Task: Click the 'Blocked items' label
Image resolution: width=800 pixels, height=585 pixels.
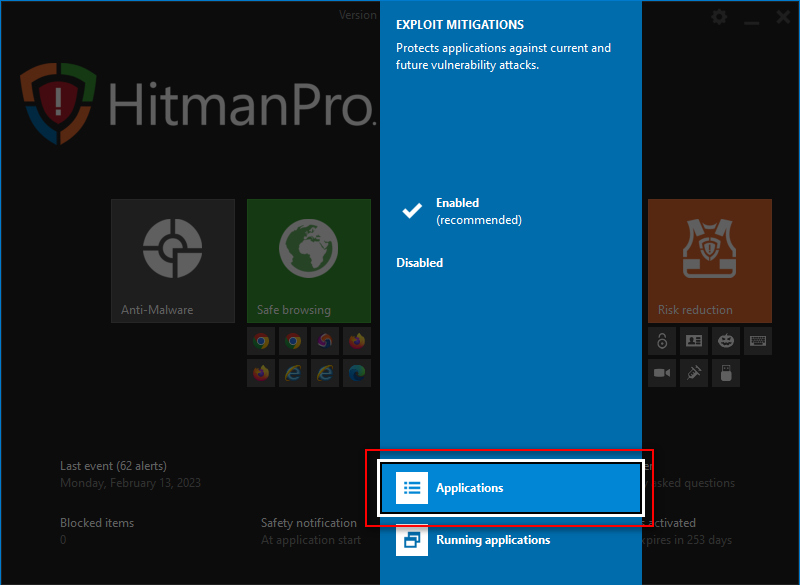Action: tap(97, 523)
